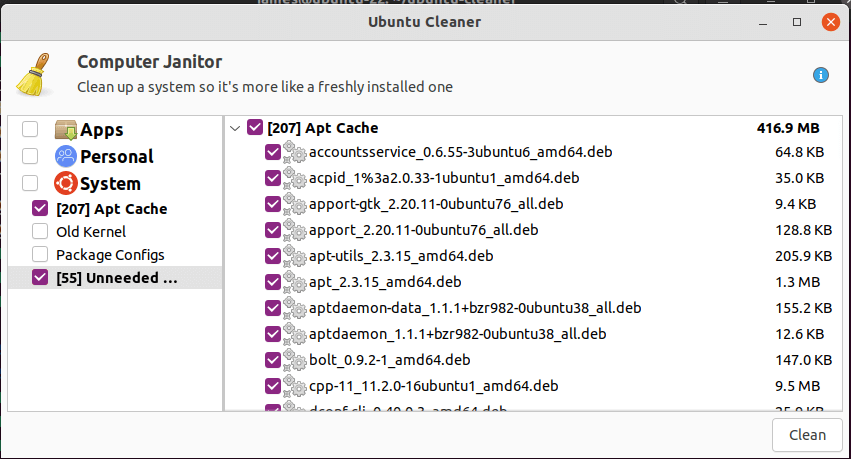Image resolution: width=851 pixels, height=459 pixels.
Task: Click the bolt package gear icon
Action: tap(295, 360)
